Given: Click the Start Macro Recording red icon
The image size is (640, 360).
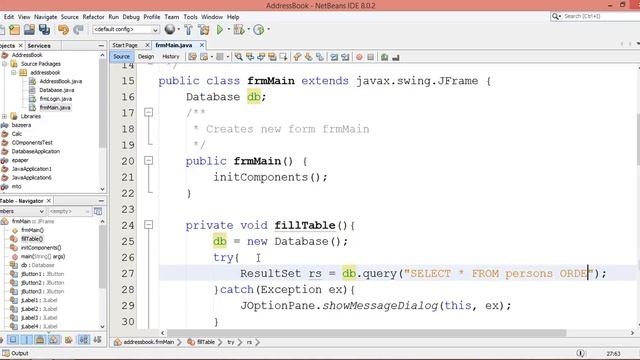Looking at the screenshot, I should [x=359, y=57].
